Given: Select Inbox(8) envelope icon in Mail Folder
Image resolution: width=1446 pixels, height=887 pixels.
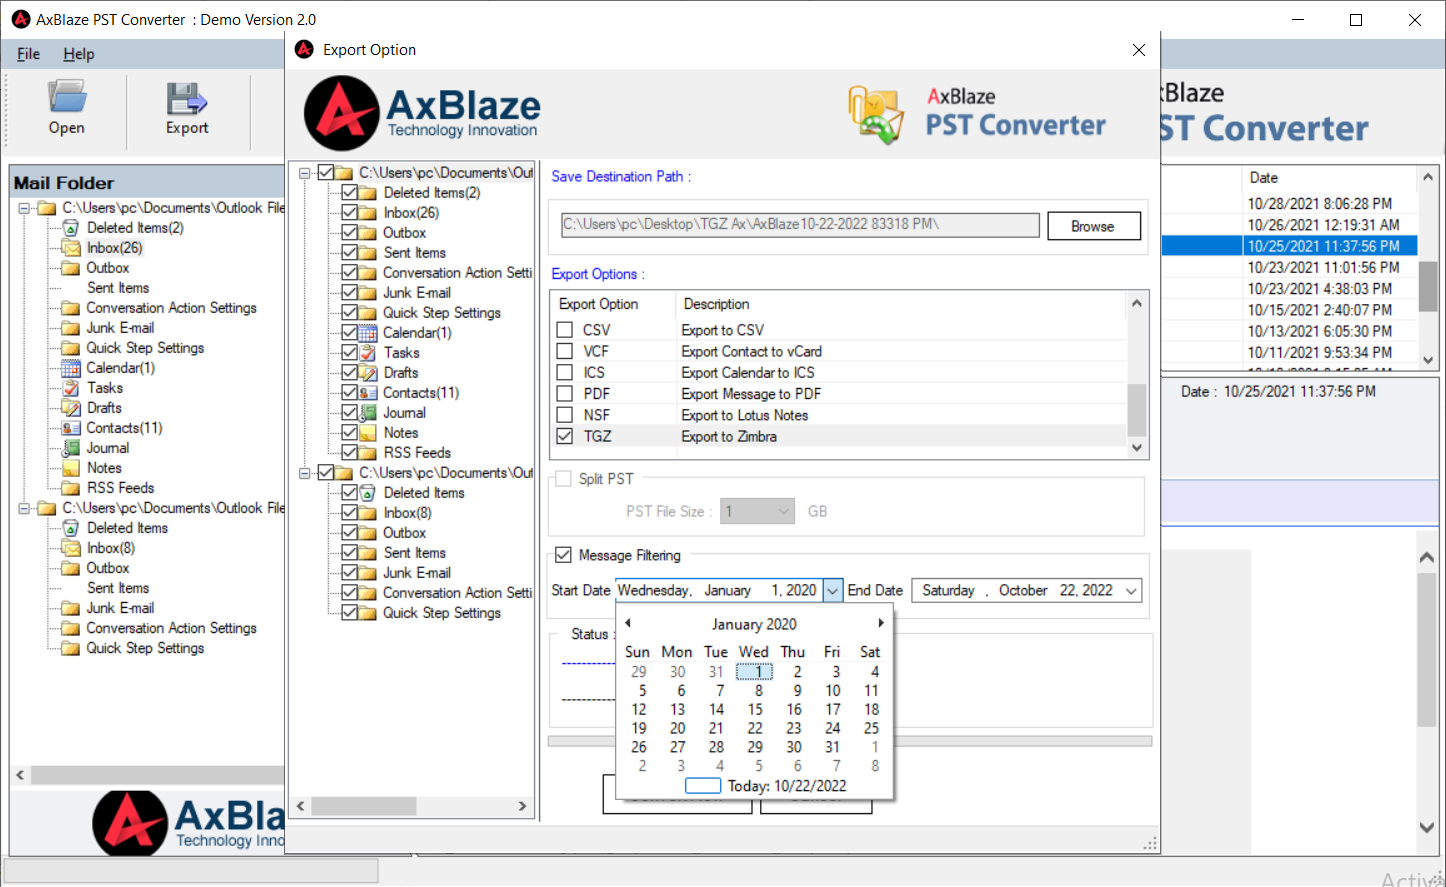Looking at the screenshot, I should coord(71,548).
